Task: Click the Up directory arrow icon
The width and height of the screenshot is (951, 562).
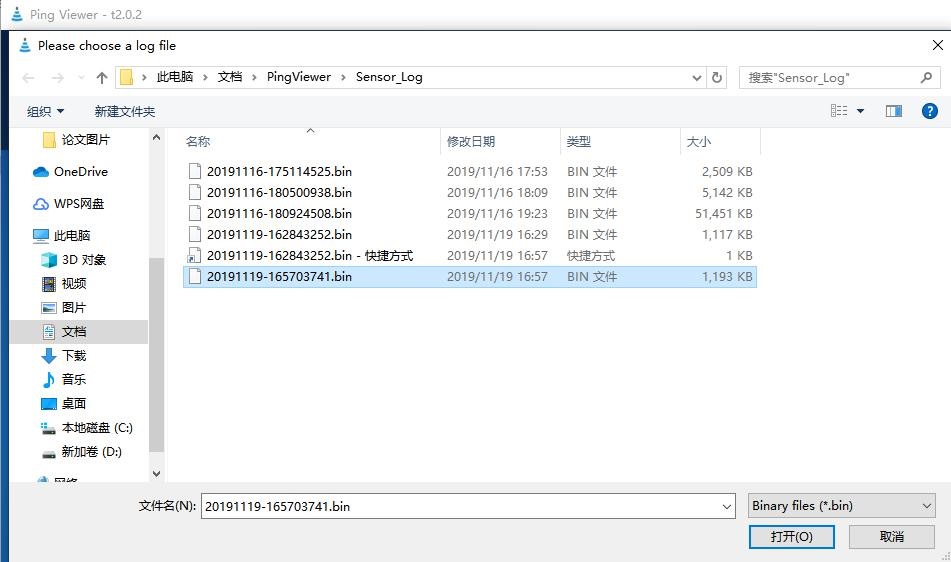Action: tap(102, 78)
